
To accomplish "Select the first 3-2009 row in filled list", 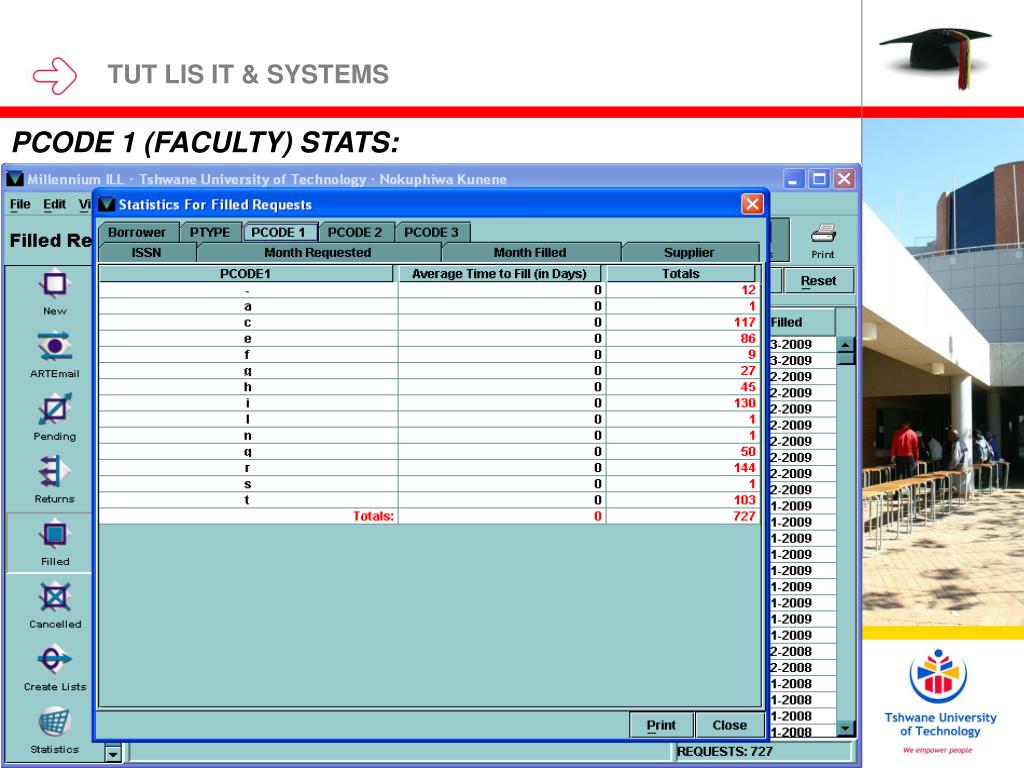I will (x=803, y=344).
